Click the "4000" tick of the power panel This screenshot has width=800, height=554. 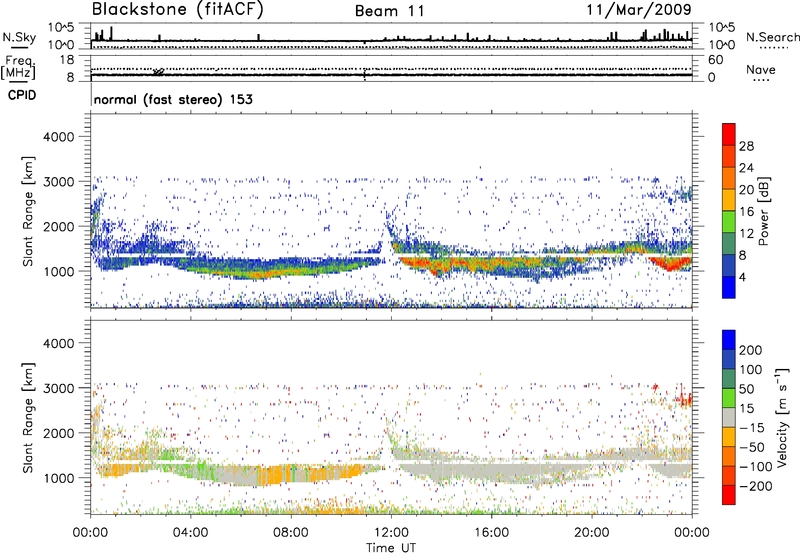tap(58, 137)
